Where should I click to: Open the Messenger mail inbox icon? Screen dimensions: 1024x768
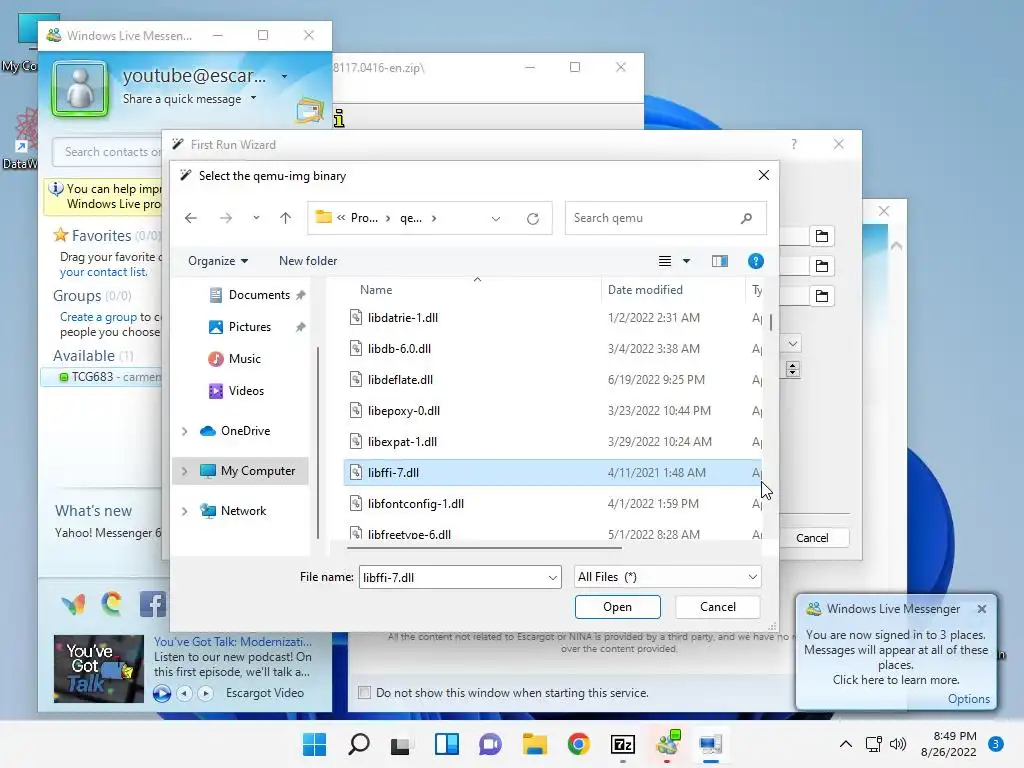[x=310, y=110]
